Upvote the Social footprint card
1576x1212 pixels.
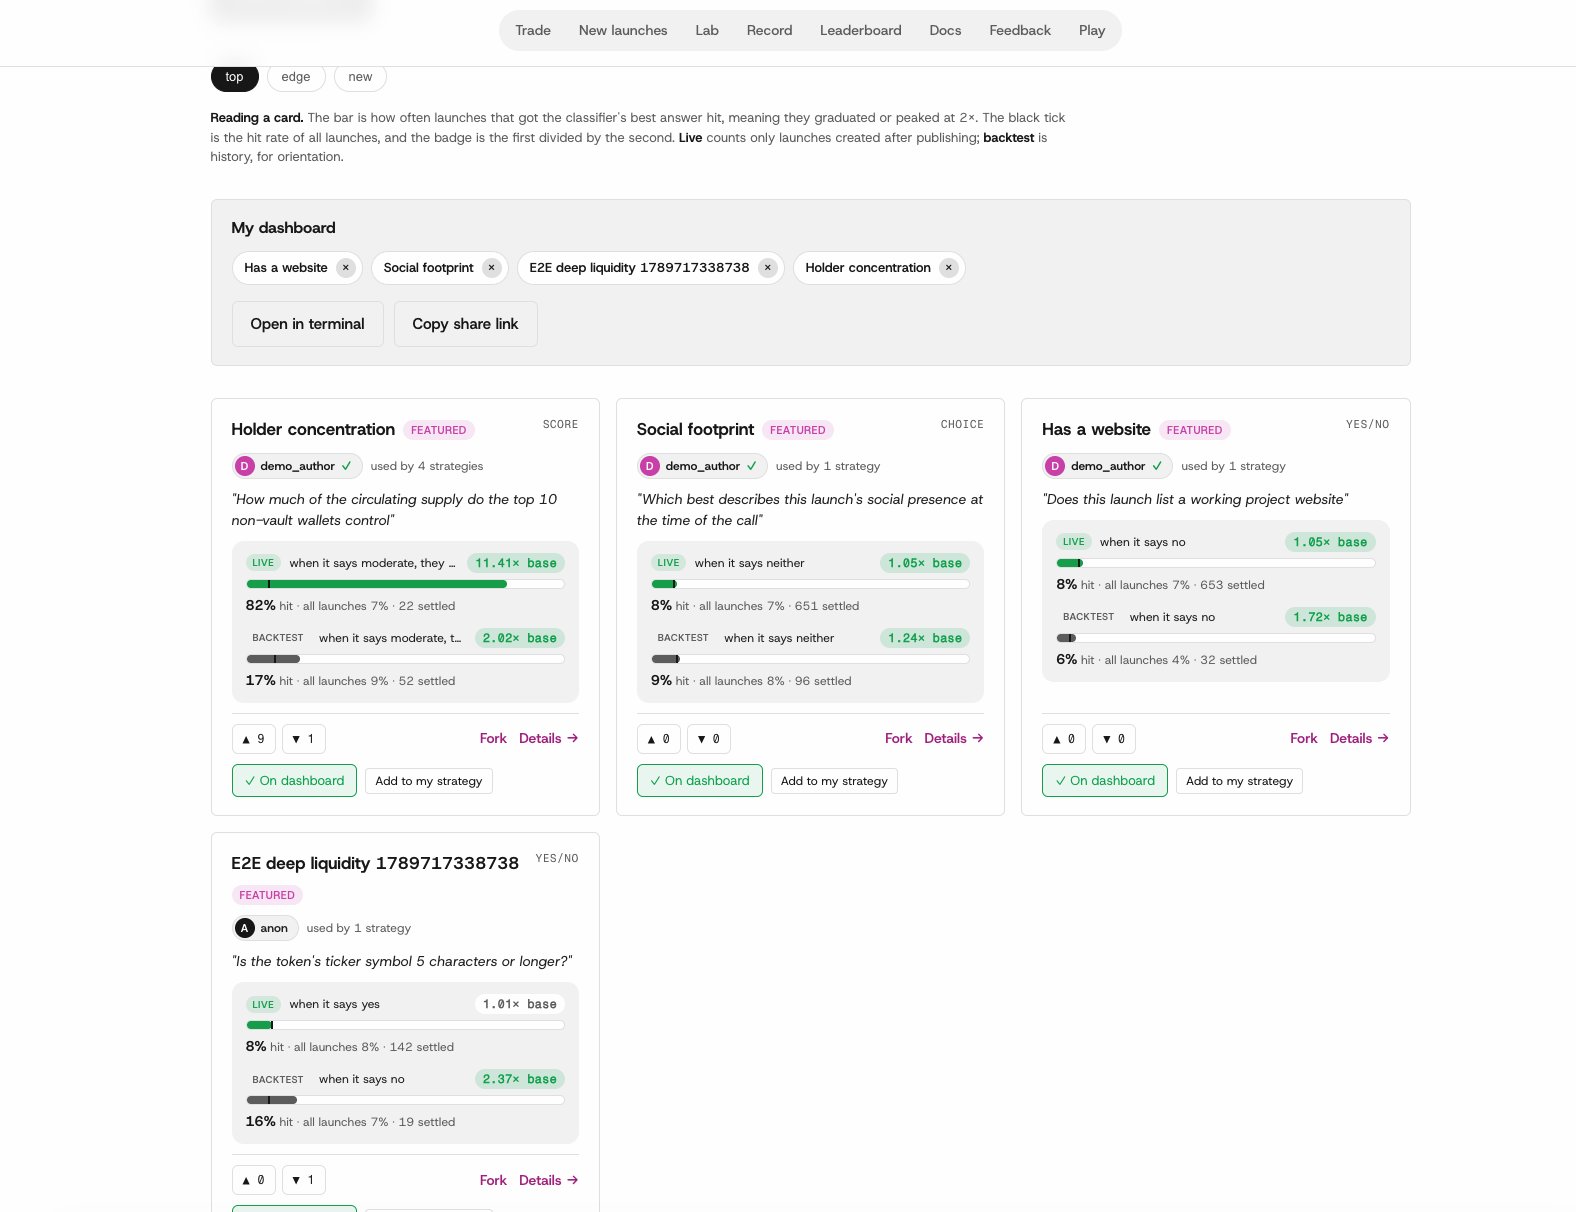659,739
